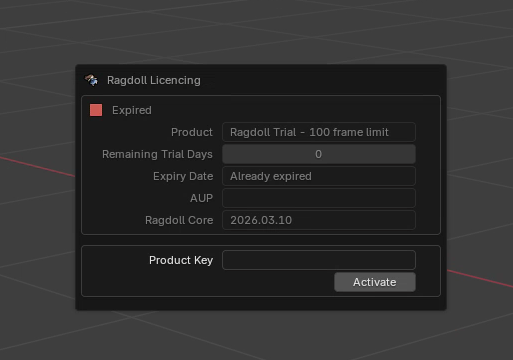The height and width of the screenshot is (360, 513).
Task: Select the Product field showing Ragdoll Trial
Action: [x=319, y=132]
